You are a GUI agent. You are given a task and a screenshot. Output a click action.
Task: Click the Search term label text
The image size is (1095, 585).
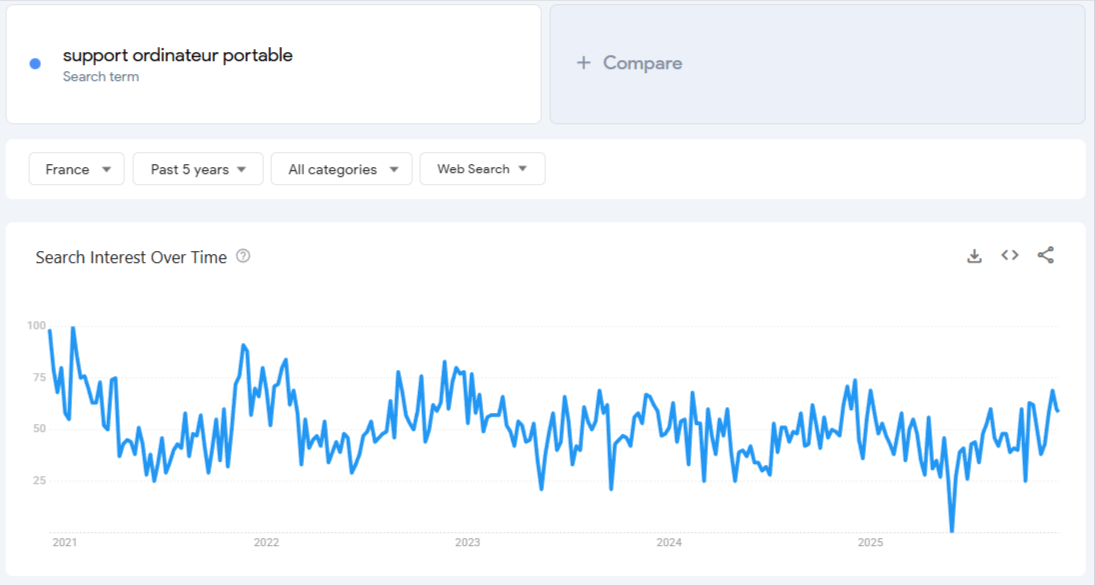coord(101,76)
